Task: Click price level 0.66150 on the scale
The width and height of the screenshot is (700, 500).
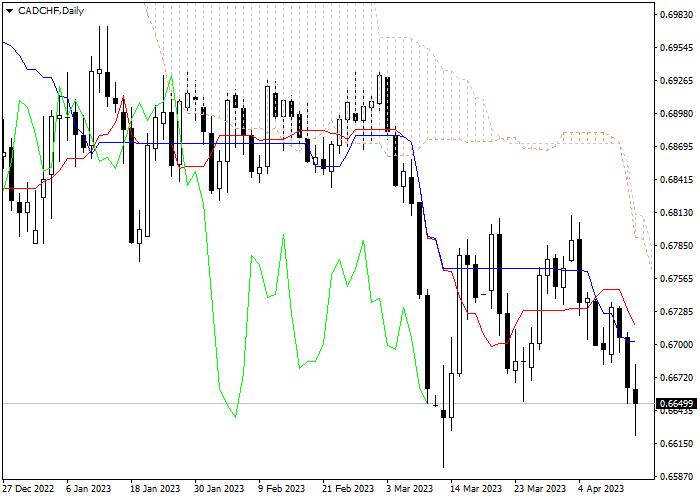Action: pos(676,444)
